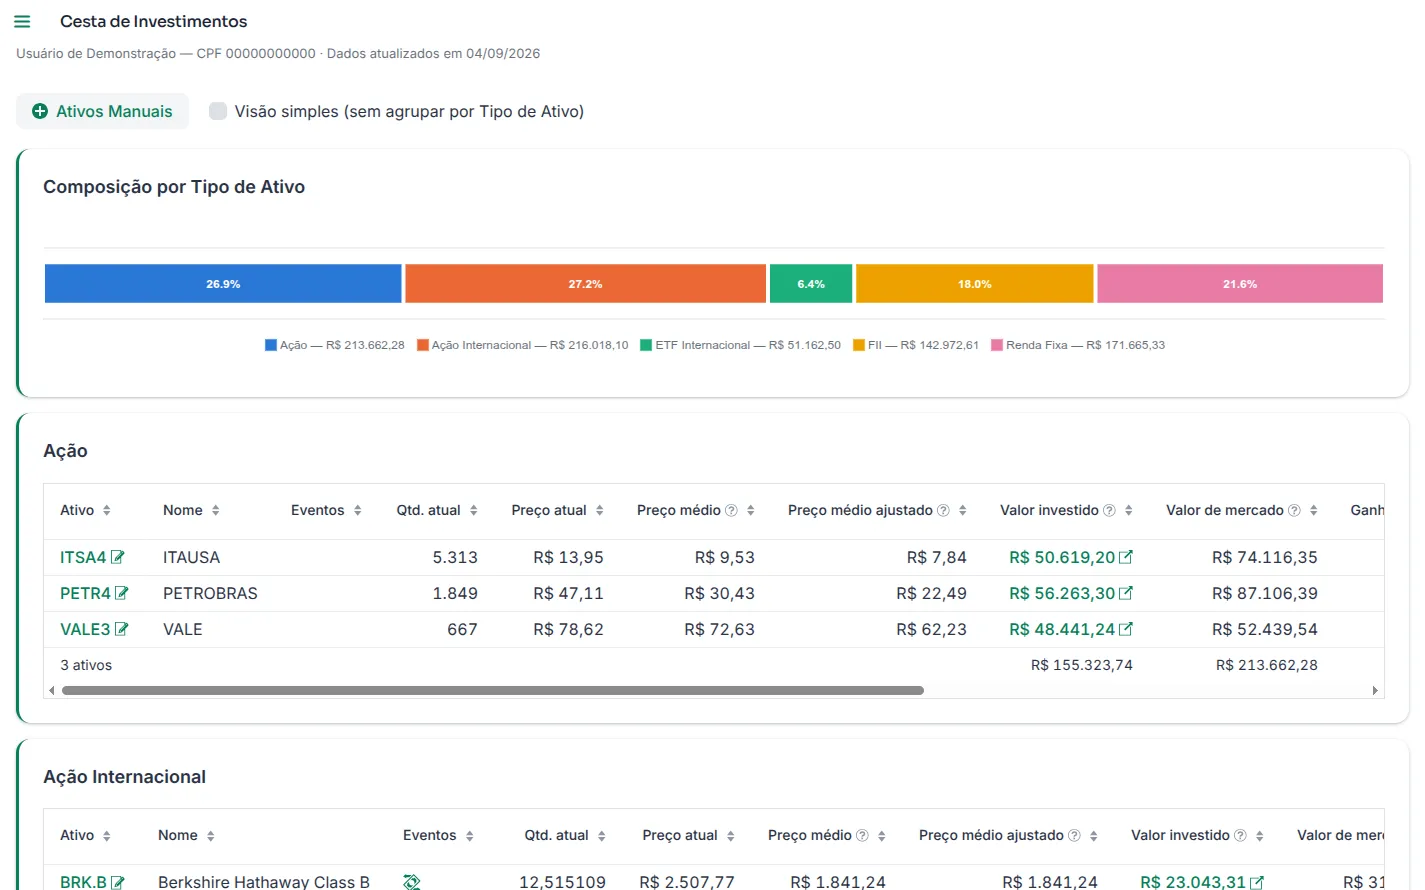Click the pink 21.6% Renda Fixa bar segment
Screen dimensions: 1425x890
click(1240, 284)
